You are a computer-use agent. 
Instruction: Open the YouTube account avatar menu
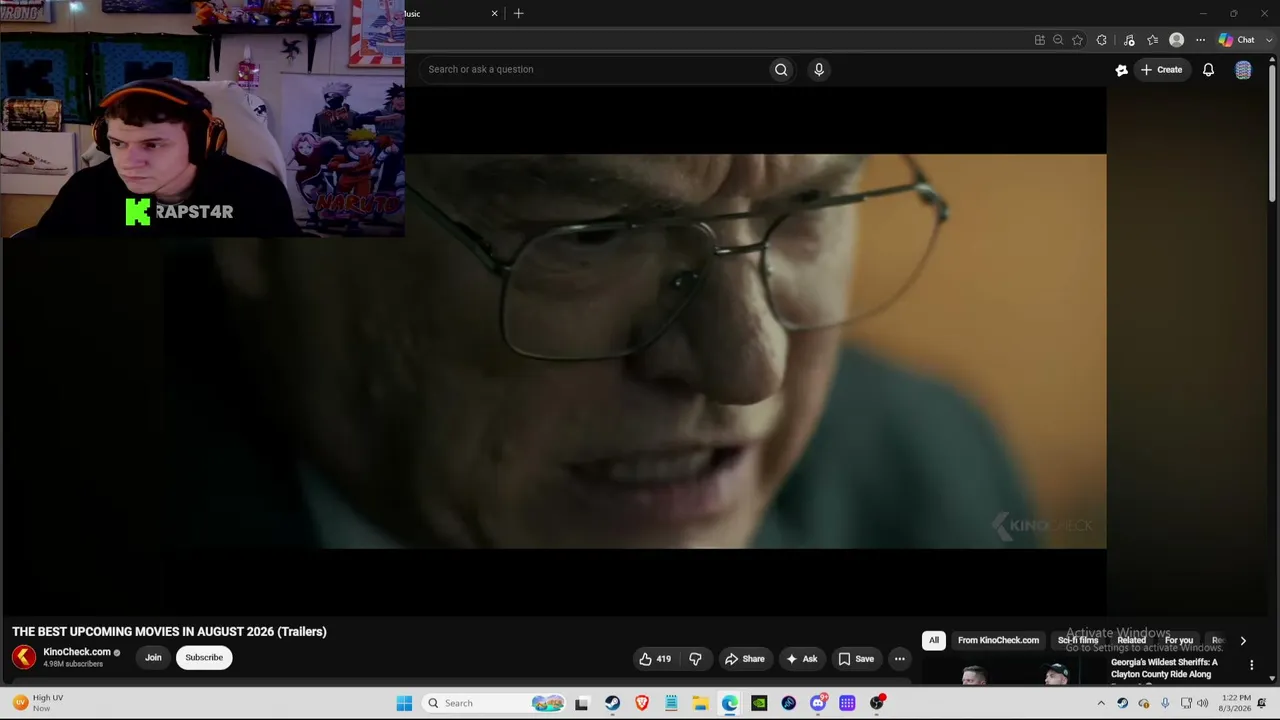coord(1243,69)
